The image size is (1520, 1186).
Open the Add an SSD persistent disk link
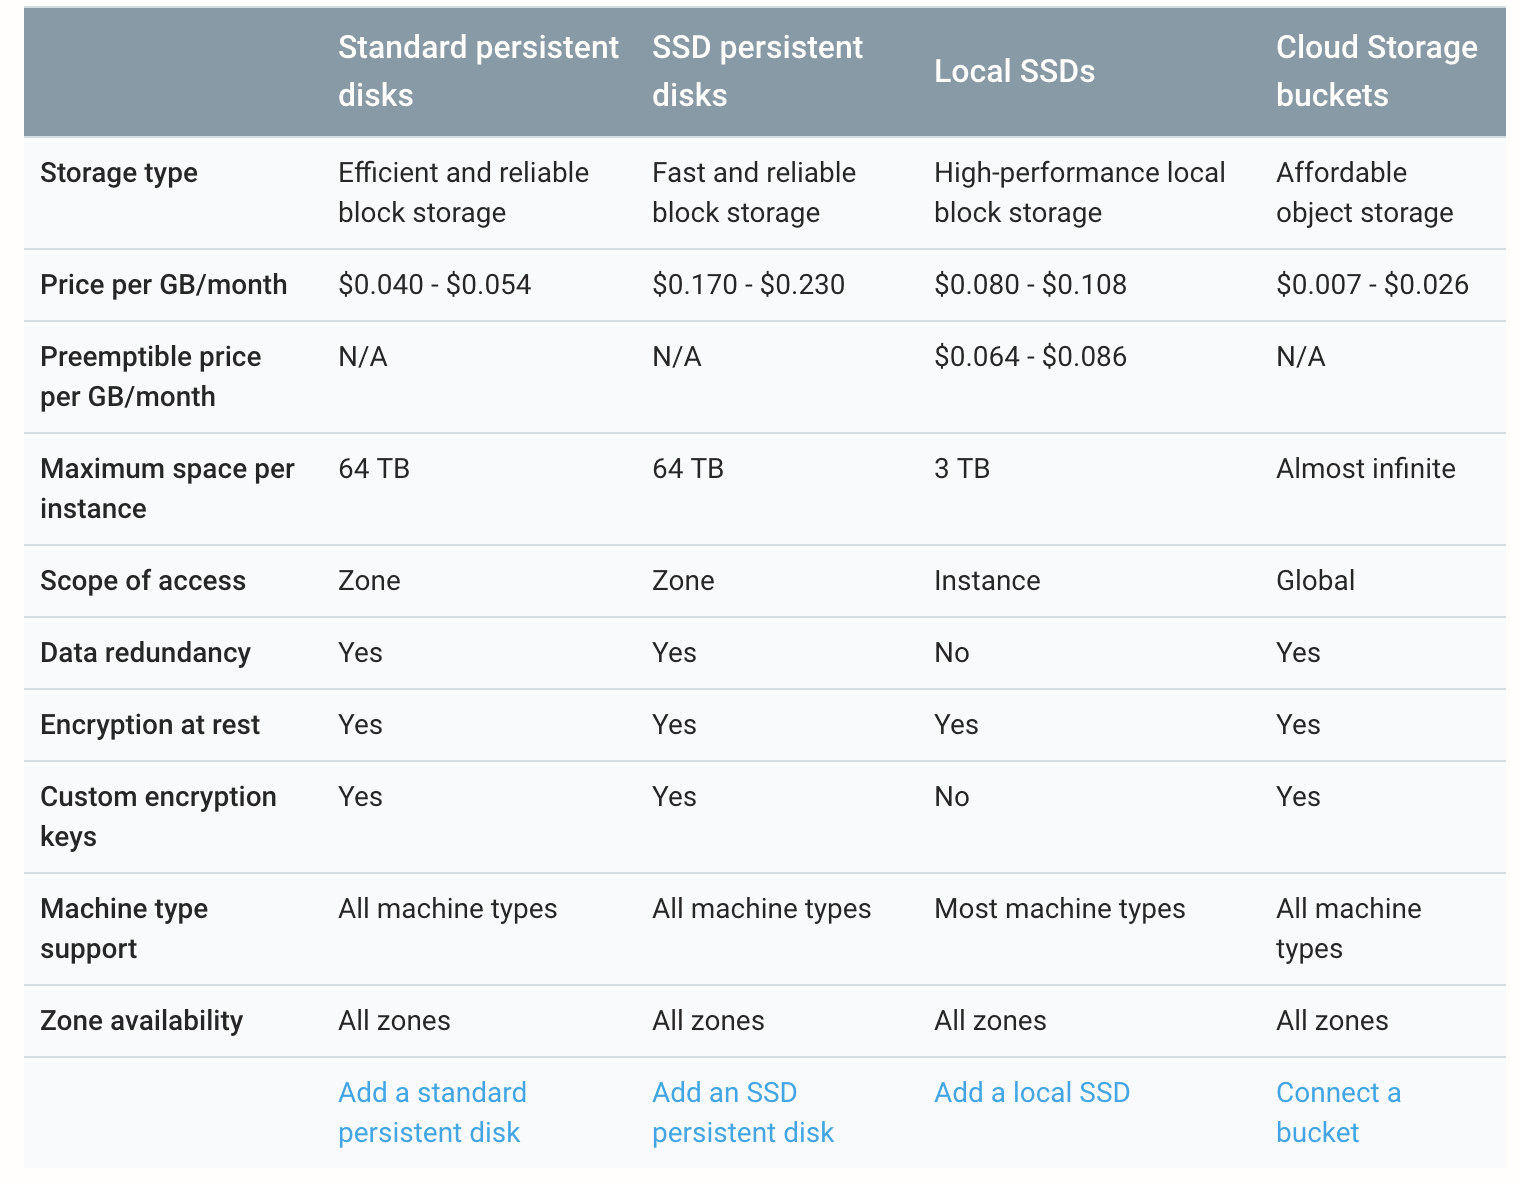[743, 1112]
